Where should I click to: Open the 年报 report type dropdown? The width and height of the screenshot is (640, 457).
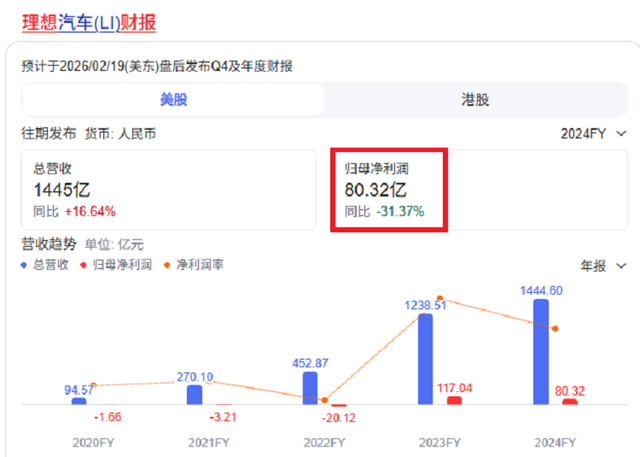pyautogui.click(x=603, y=266)
